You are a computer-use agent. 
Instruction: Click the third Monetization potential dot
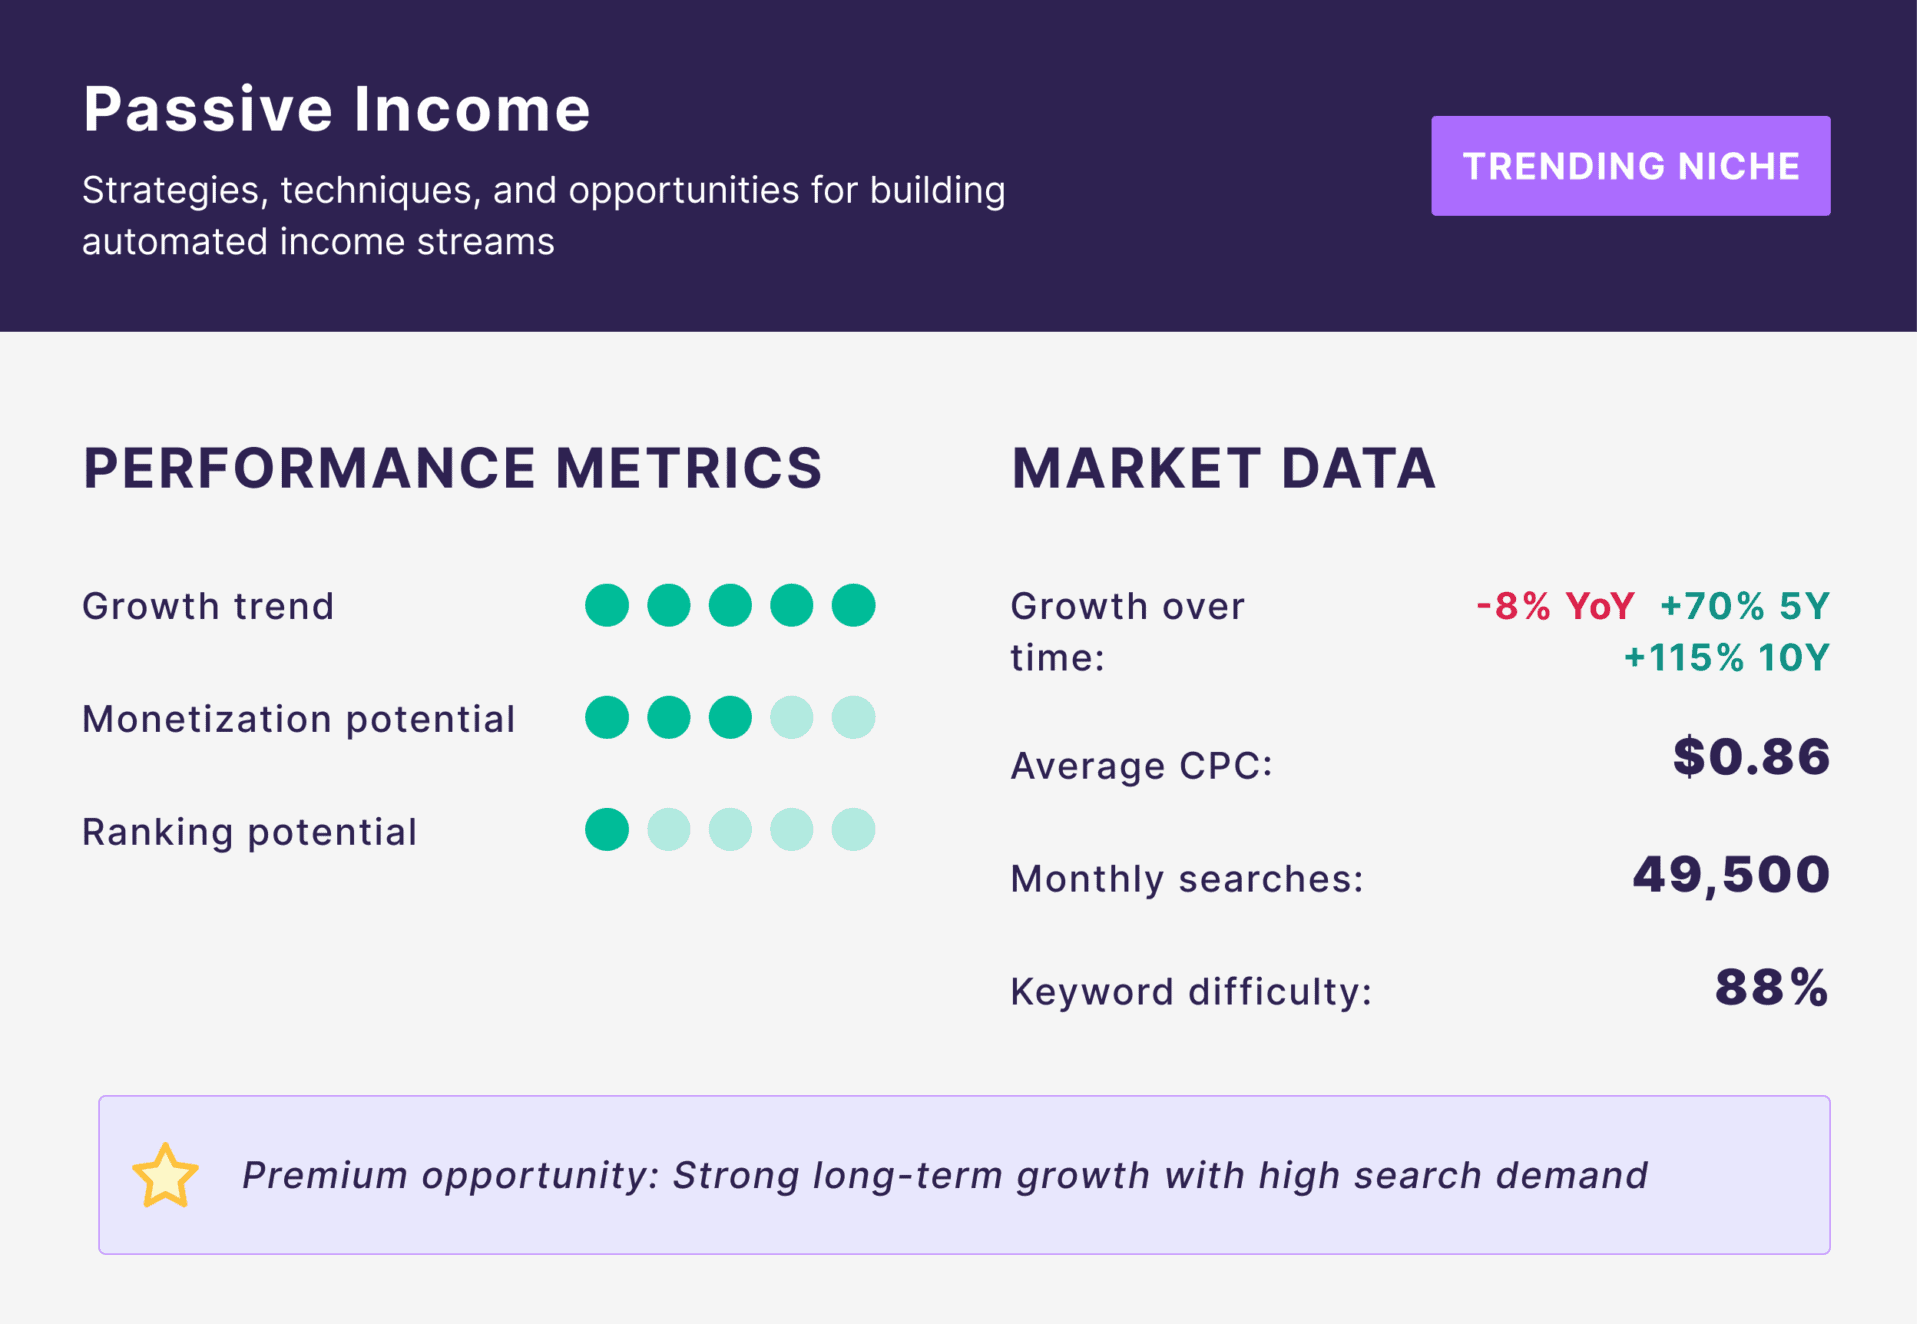coord(730,718)
